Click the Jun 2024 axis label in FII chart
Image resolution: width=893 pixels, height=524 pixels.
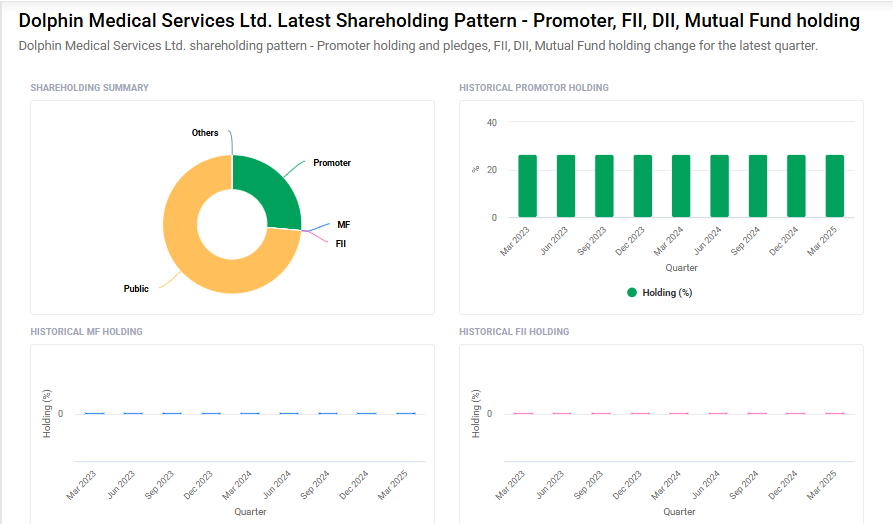(x=706, y=485)
